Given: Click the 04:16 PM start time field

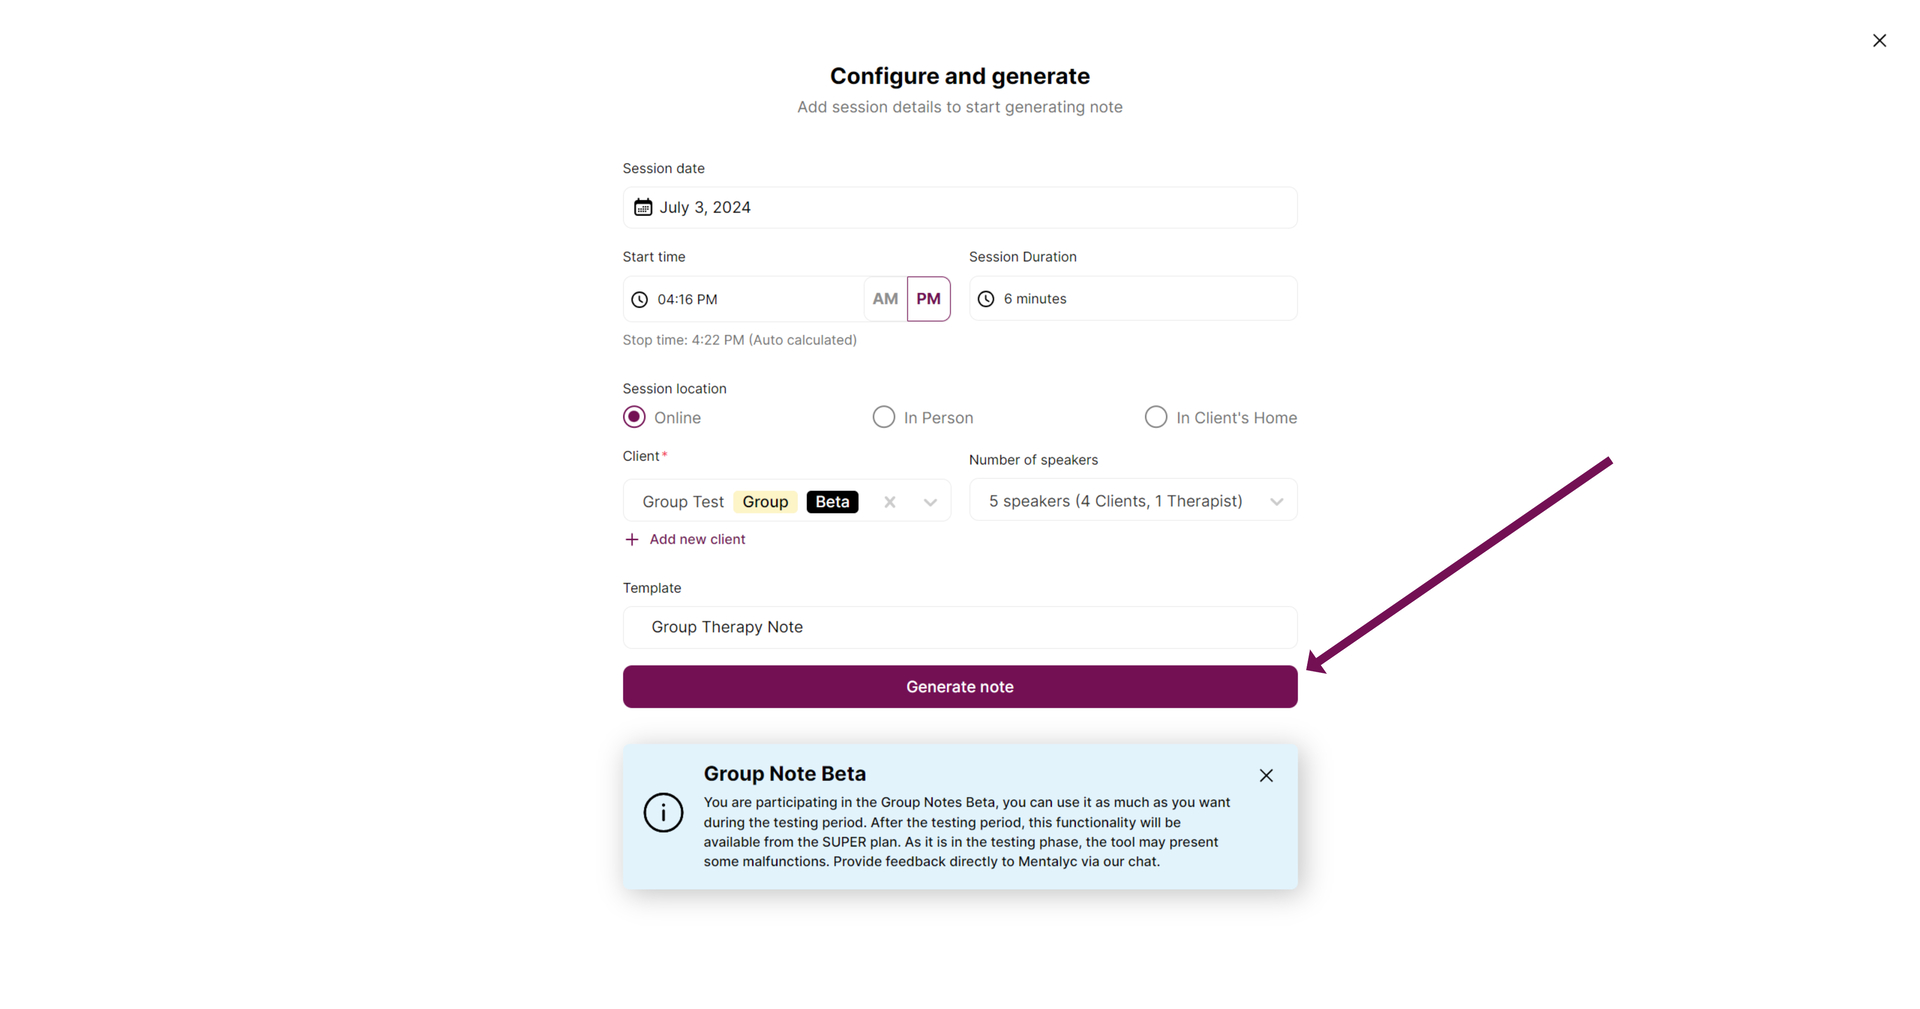Looking at the screenshot, I should pos(743,299).
